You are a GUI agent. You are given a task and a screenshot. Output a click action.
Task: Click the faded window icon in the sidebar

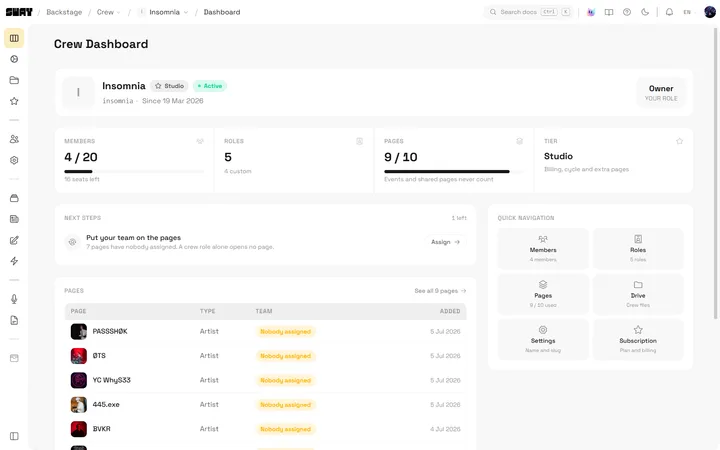(x=14, y=358)
